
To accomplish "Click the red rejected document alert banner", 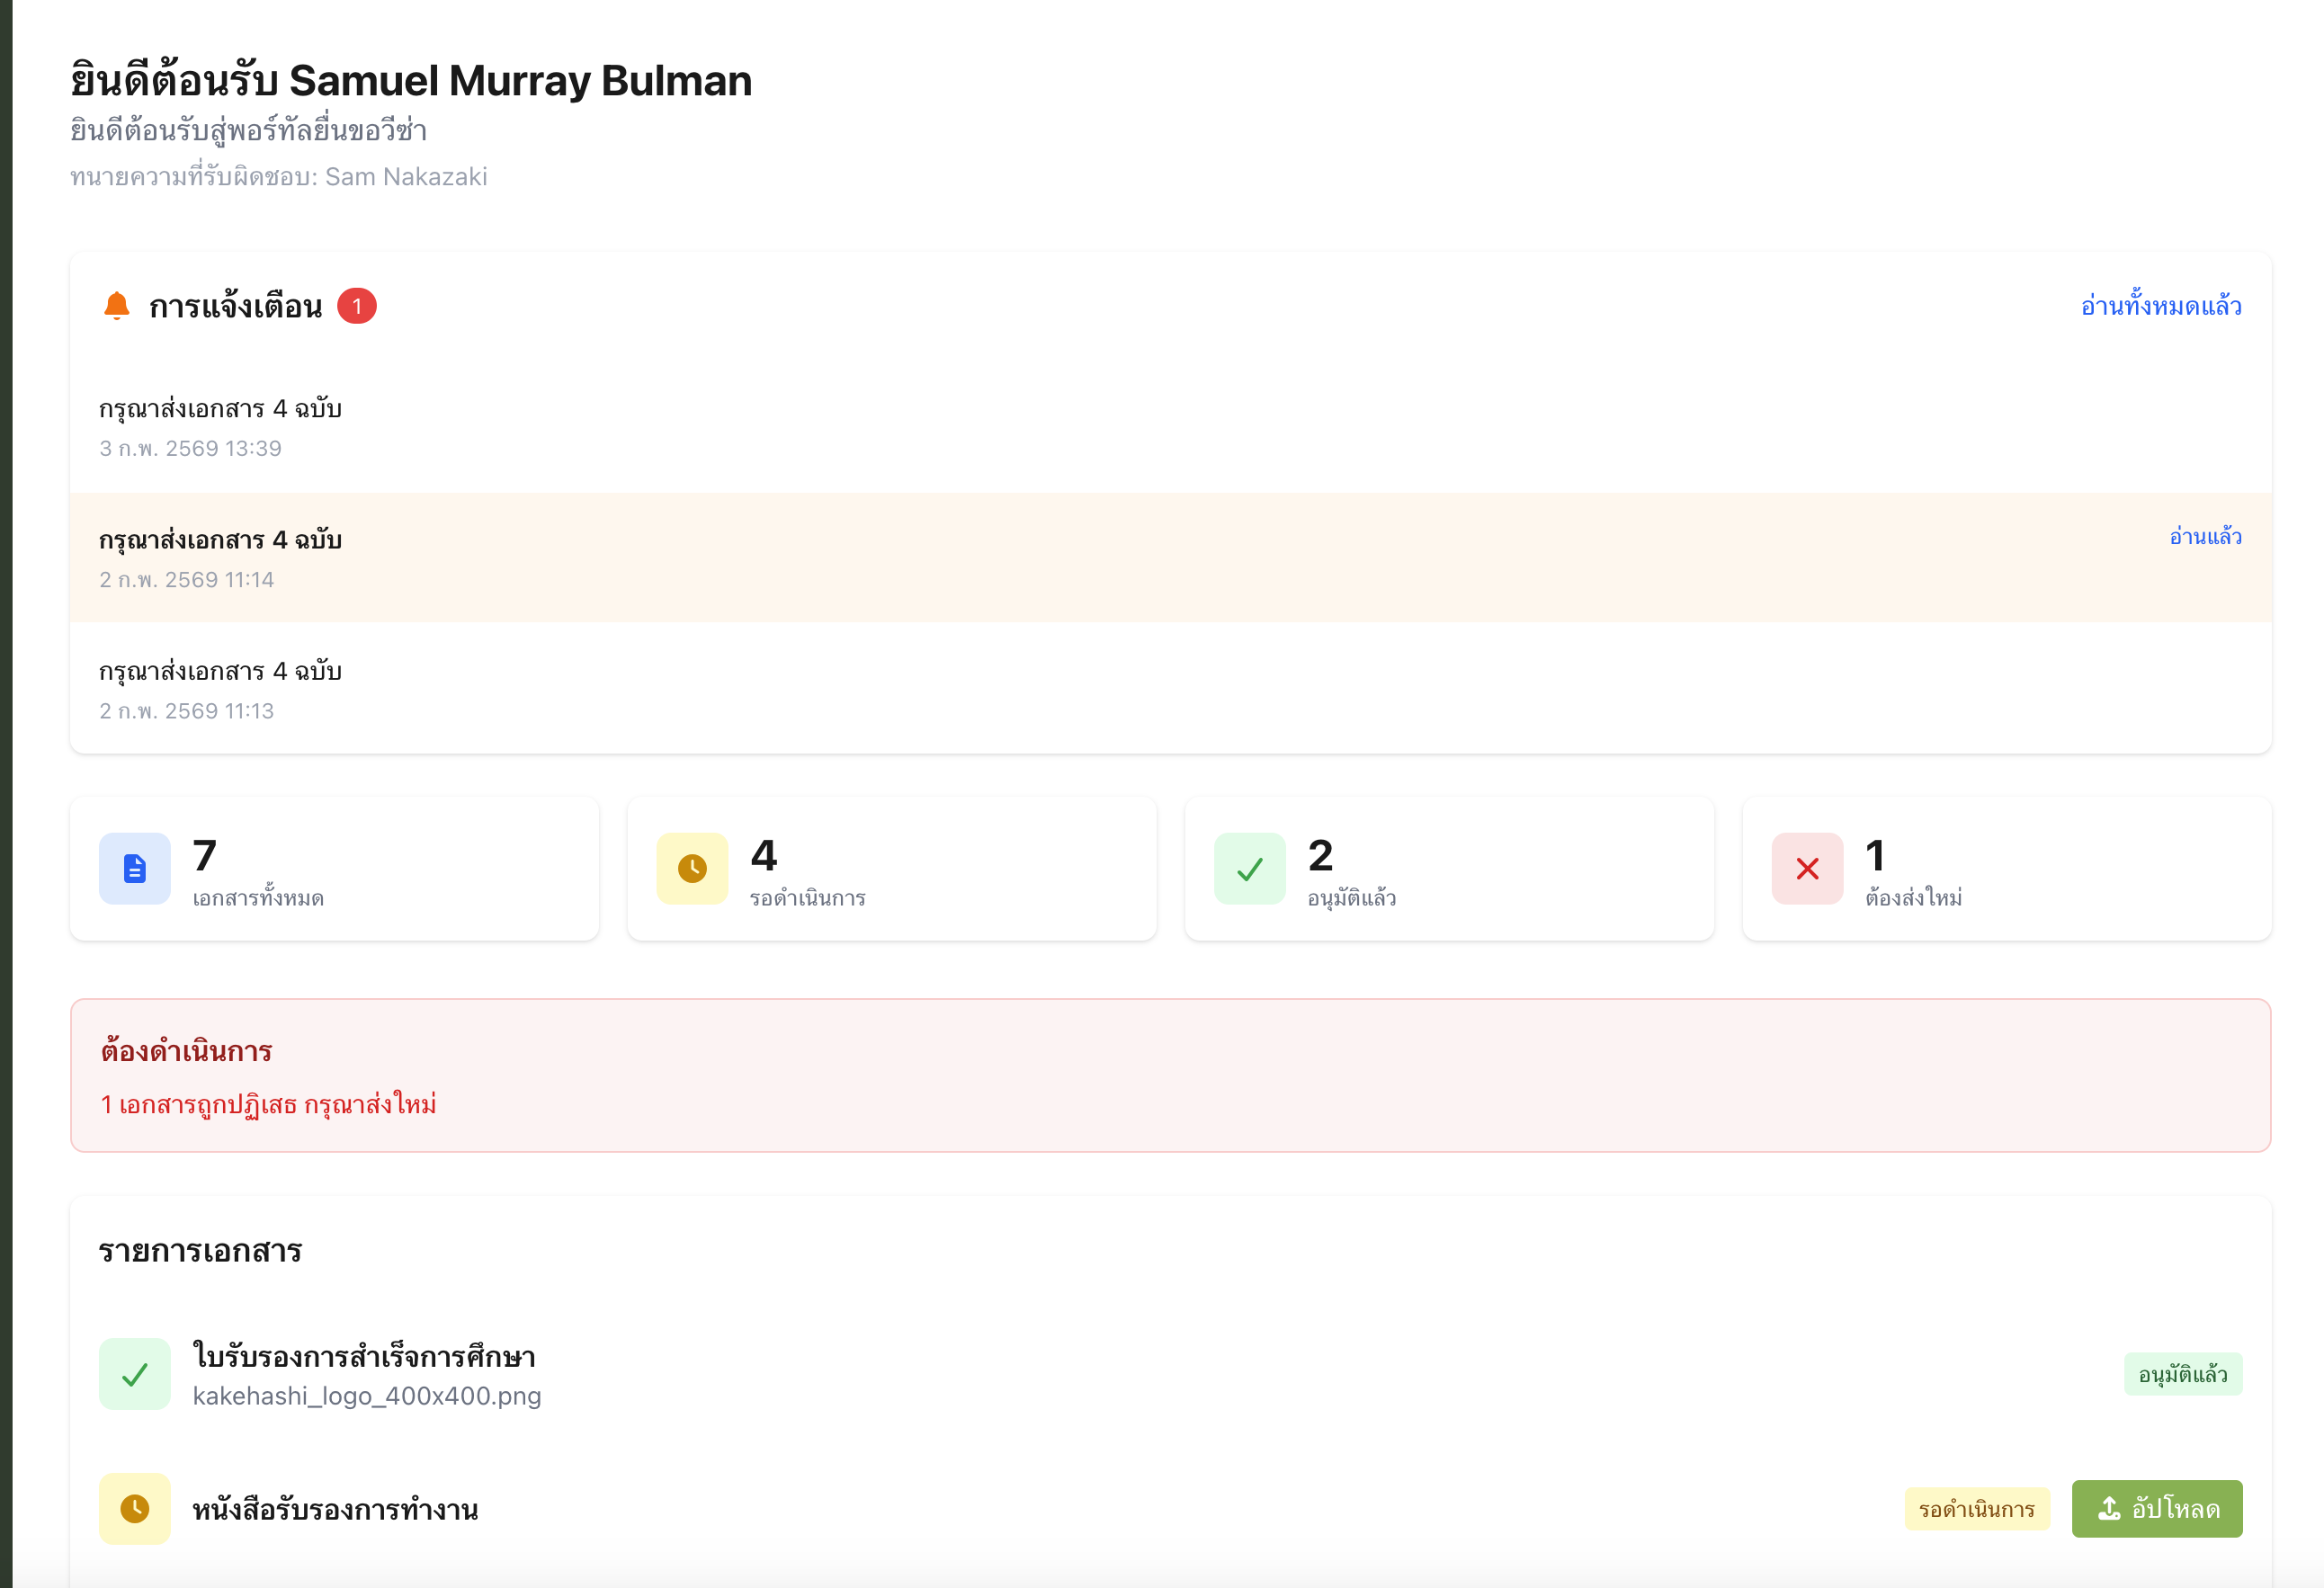I will 1170,1075.
